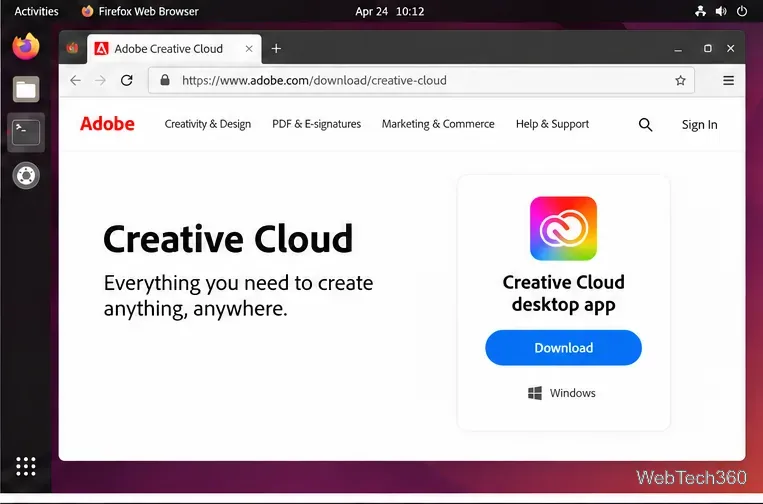Maximize the Firefox window

click(x=708, y=48)
